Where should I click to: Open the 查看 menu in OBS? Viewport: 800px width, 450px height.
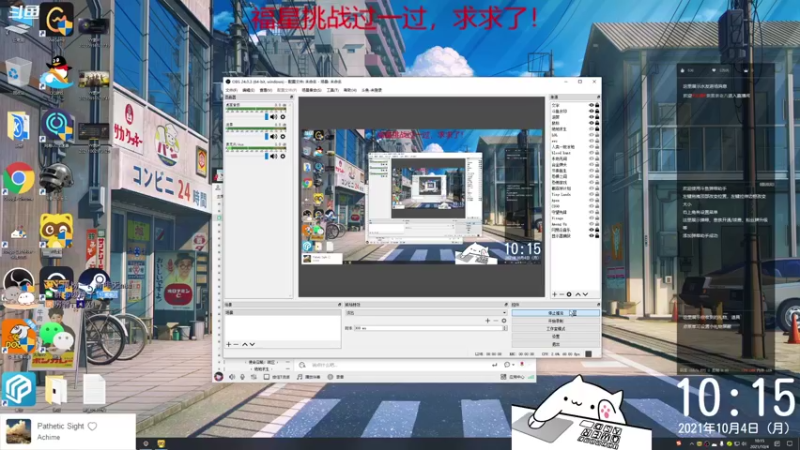point(266,90)
